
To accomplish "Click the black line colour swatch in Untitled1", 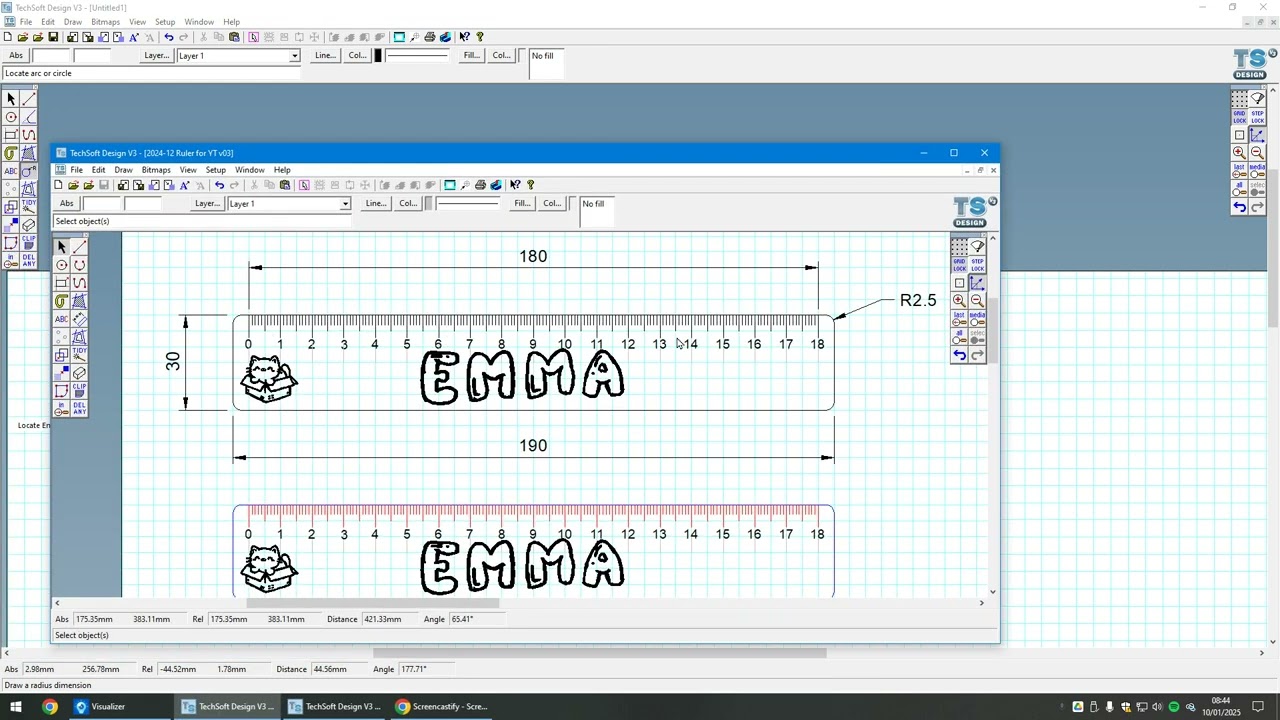I will point(378,56).
